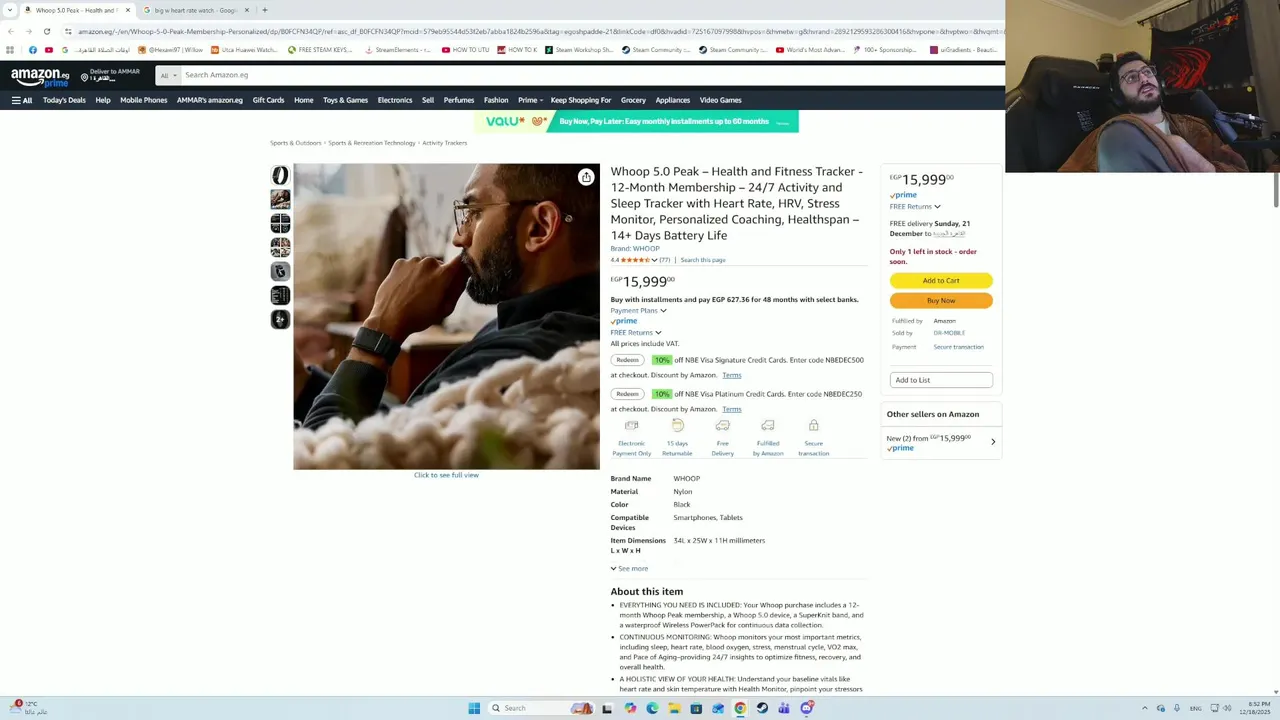
Task: Click the Microsoft Teams taskbar icon
Action: tap(784, 708)
